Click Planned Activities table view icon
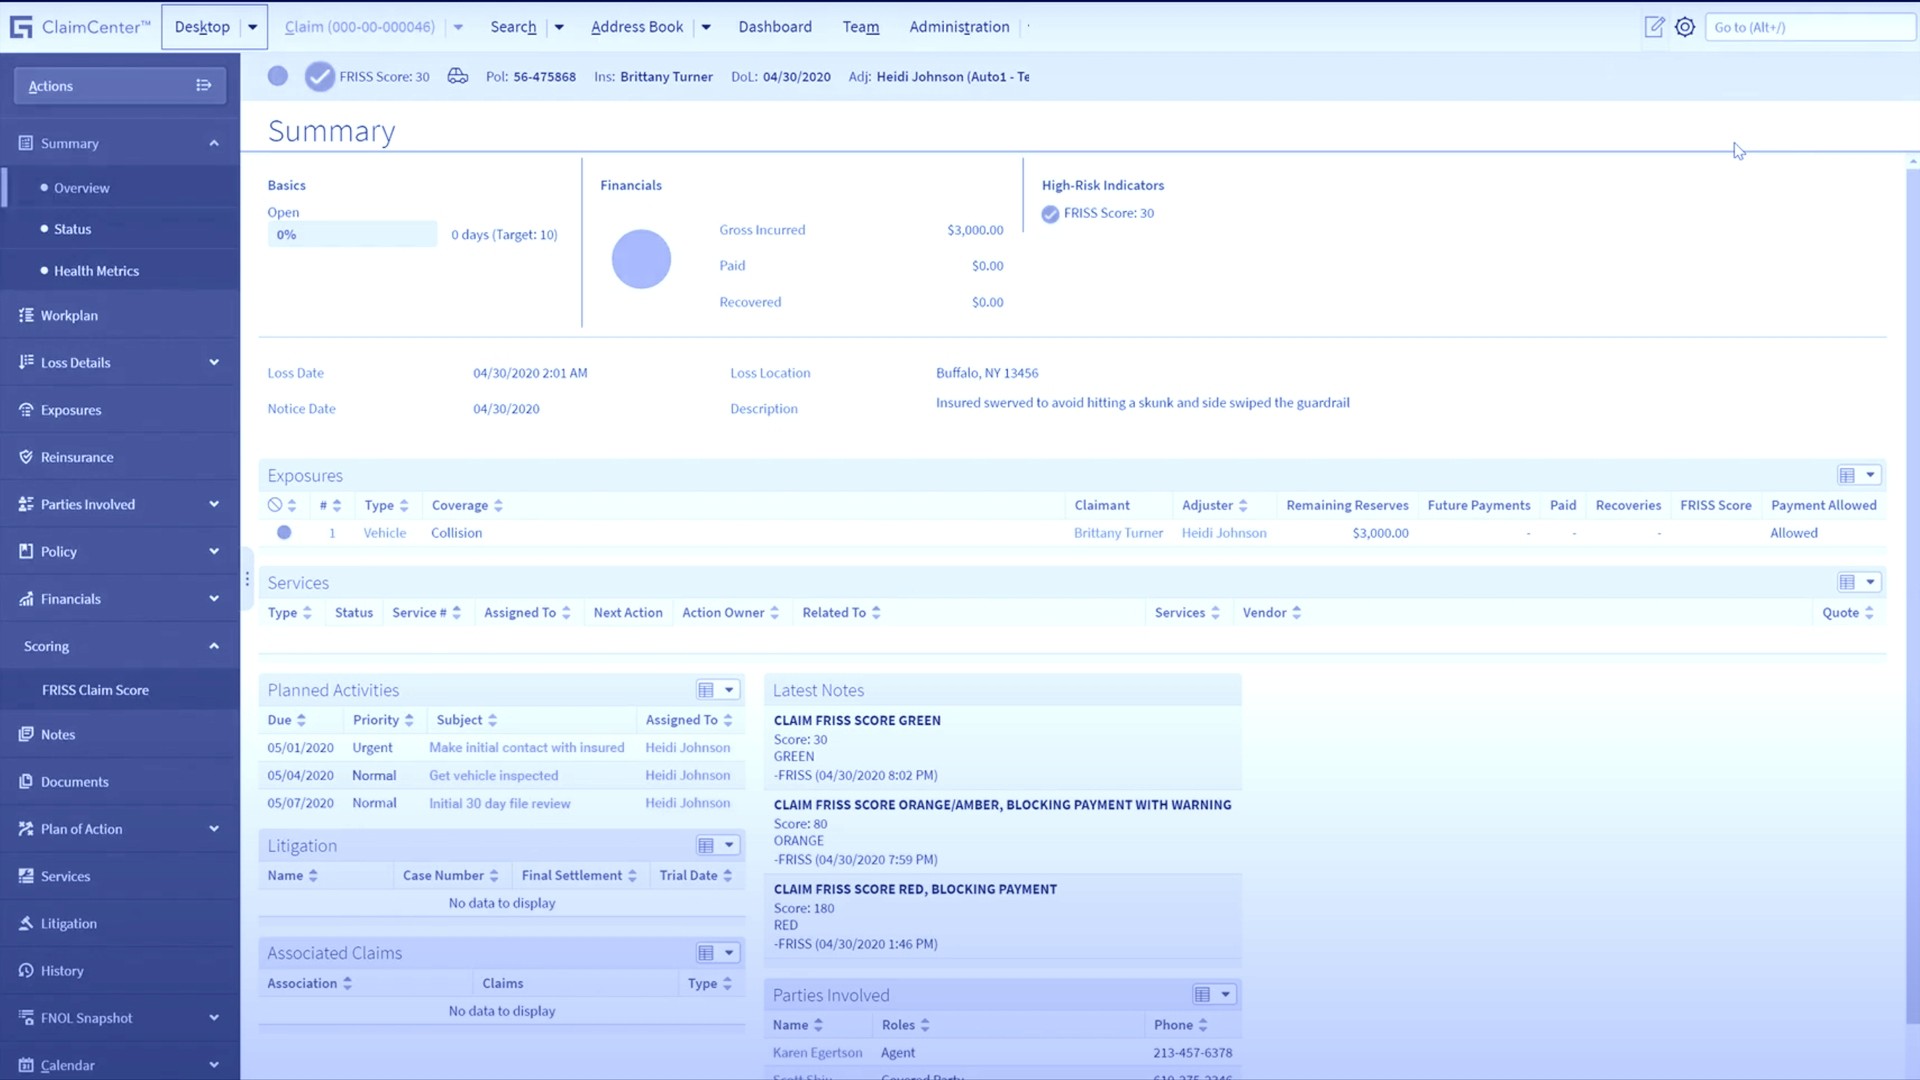The image size is (1920, 1080). click(706, 690)
